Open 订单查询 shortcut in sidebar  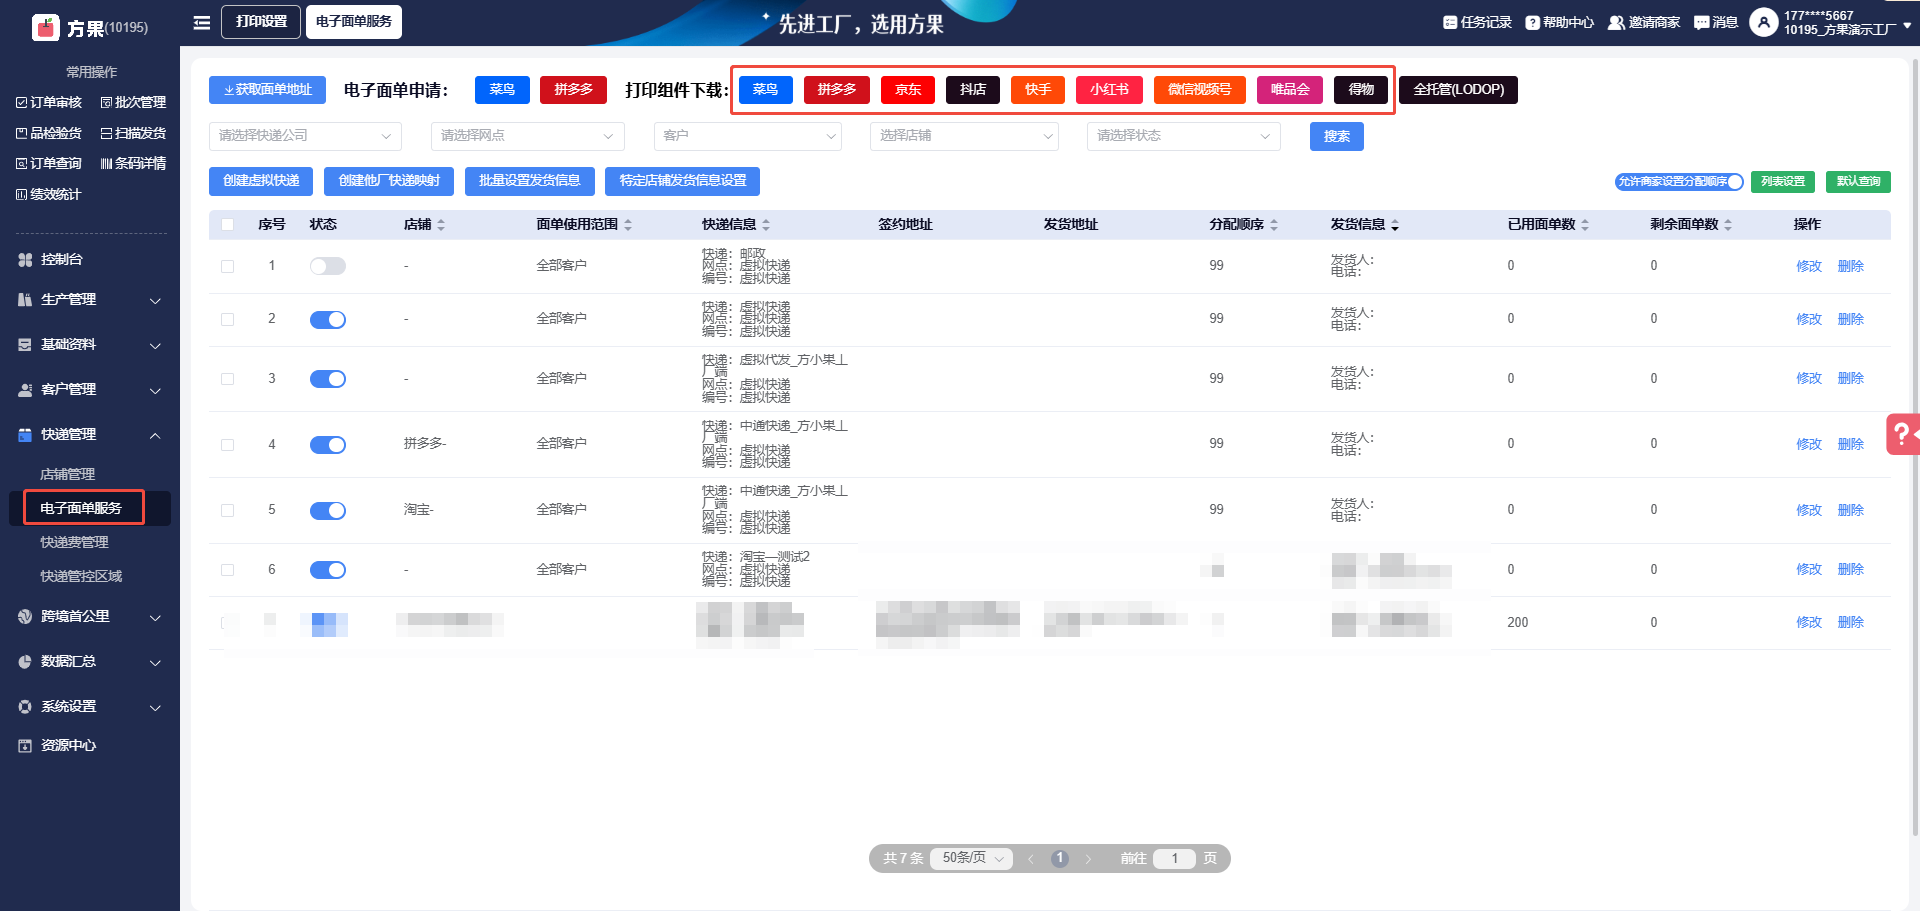pyautogui.click(x=49, y=163)
